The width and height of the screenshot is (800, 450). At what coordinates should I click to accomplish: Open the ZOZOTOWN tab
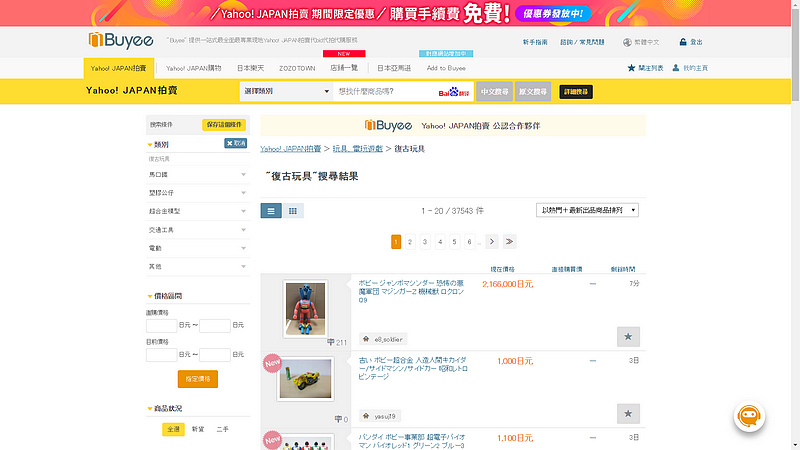coord(297,68)
